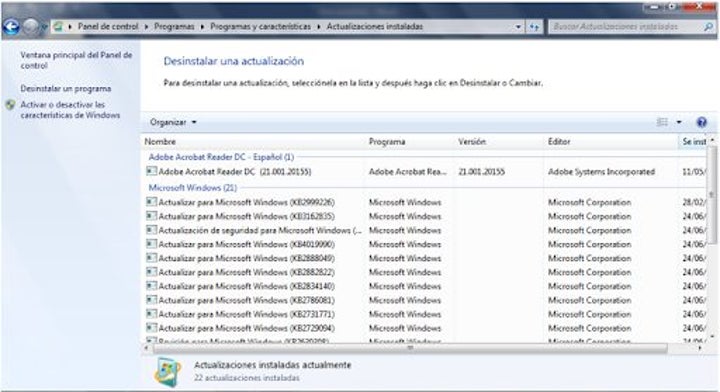The height and width of the screenshot is (392, 720).
Task: Click the installed updates icon in details pane
Action: point(168,372)
